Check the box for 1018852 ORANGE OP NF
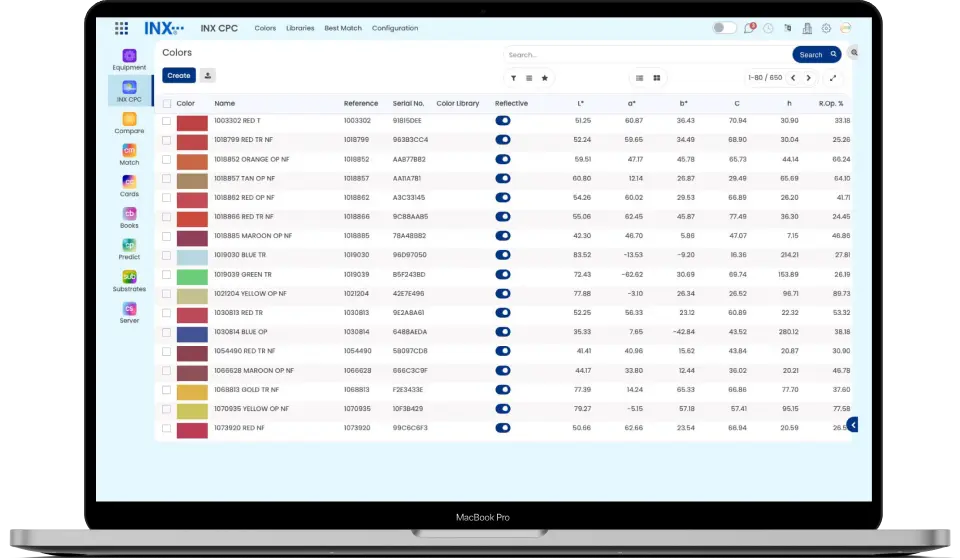The width and height of the screenshot is (960, 560). point(167,159)
